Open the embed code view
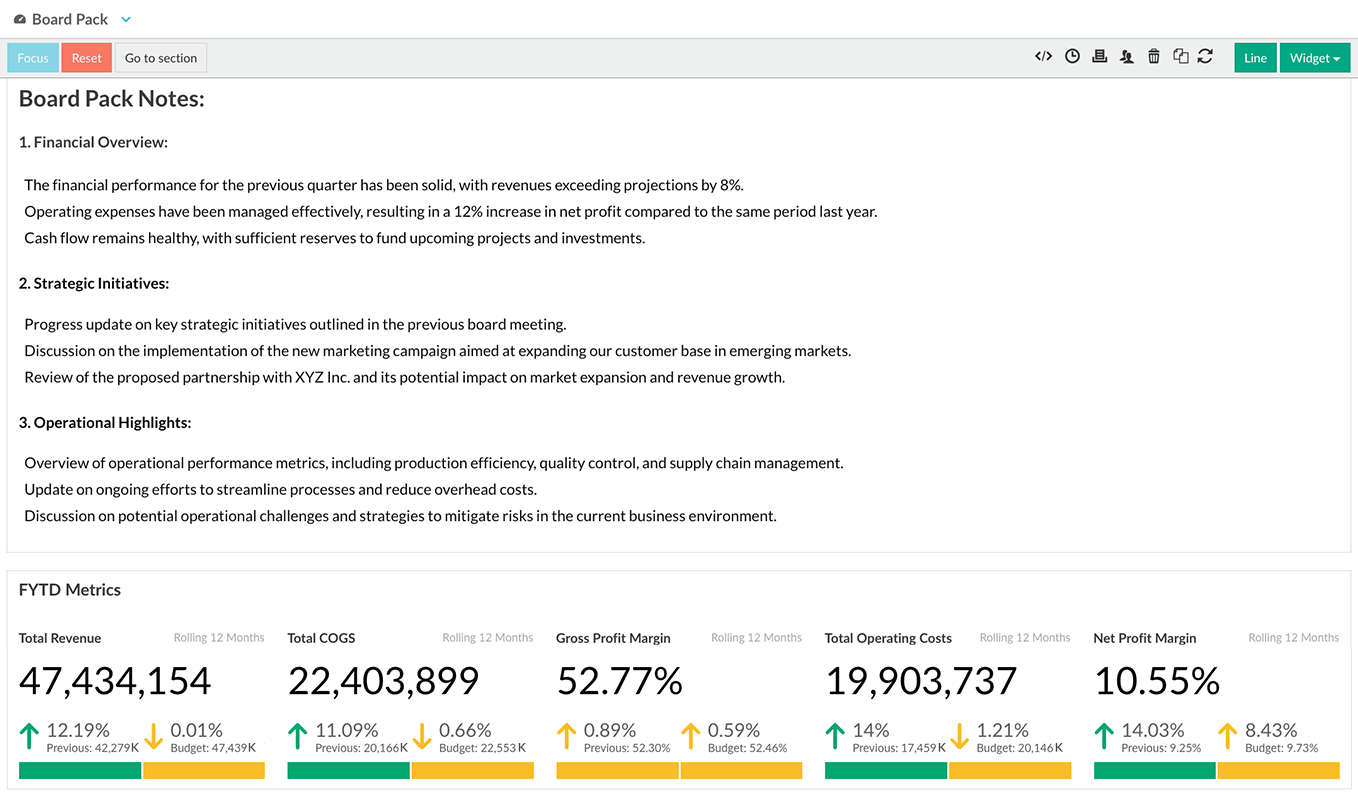Screen dimensions: 1358x792 pos(1043,56)
